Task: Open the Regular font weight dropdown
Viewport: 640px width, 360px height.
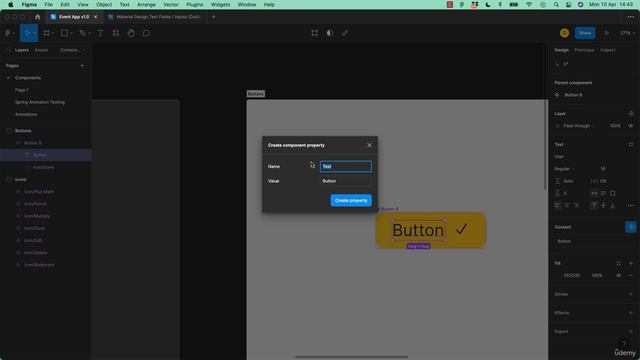Action: [564, 169]
